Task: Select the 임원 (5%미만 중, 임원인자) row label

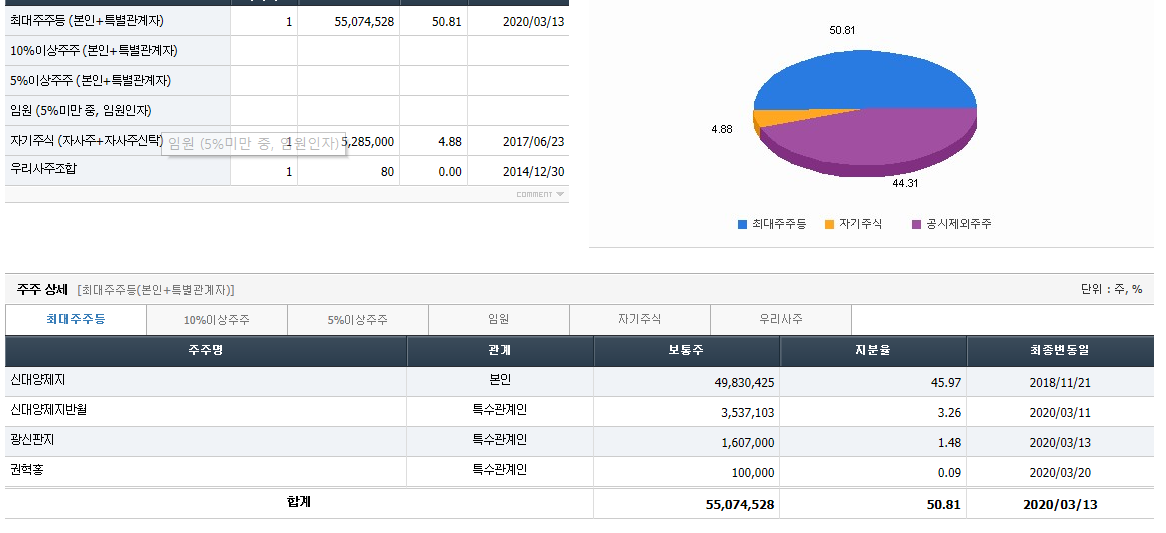Action: tap(81, 111)
